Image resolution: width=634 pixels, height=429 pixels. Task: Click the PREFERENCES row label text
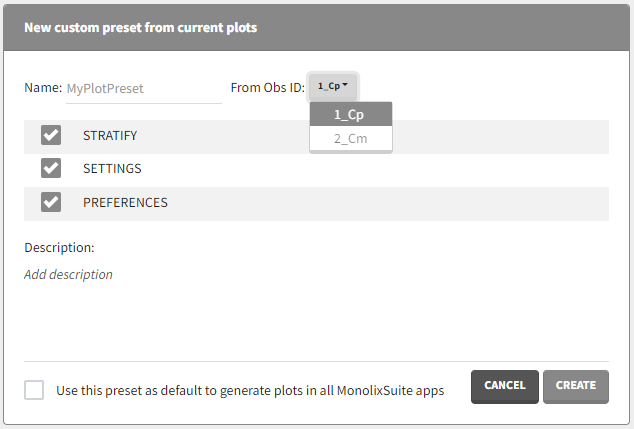click(x=125, y=202)
